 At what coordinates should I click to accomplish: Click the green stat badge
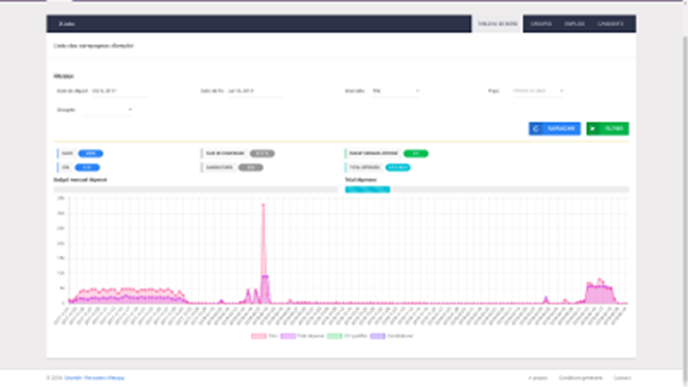pos(416,154)
